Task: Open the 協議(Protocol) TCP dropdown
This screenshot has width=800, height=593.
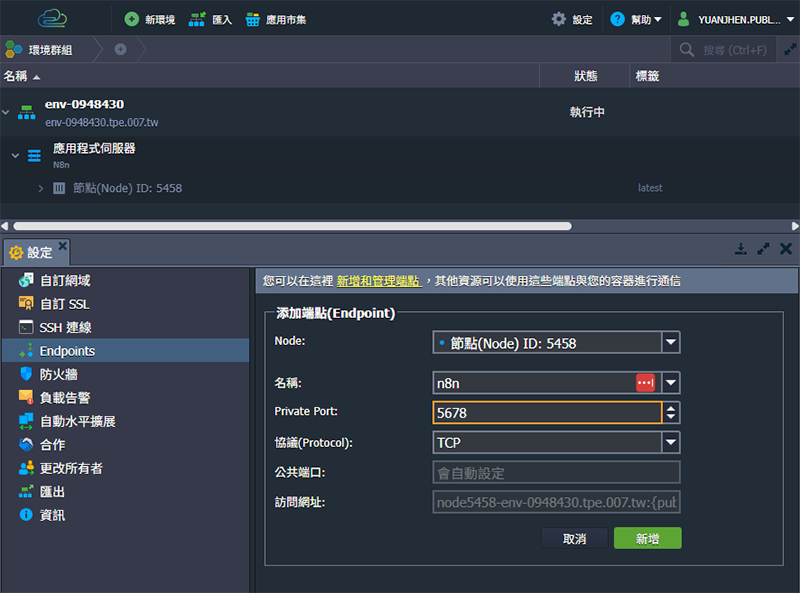Action: click(x=672, y=442)
